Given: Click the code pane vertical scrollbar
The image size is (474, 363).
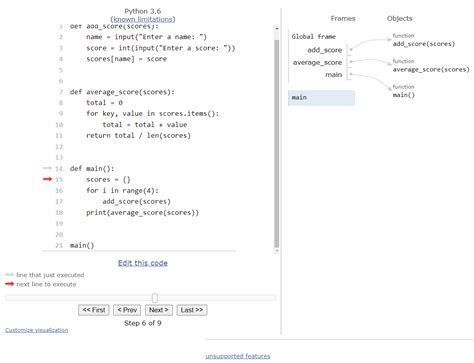Looking at the screenshot, I should pos(276,143).
